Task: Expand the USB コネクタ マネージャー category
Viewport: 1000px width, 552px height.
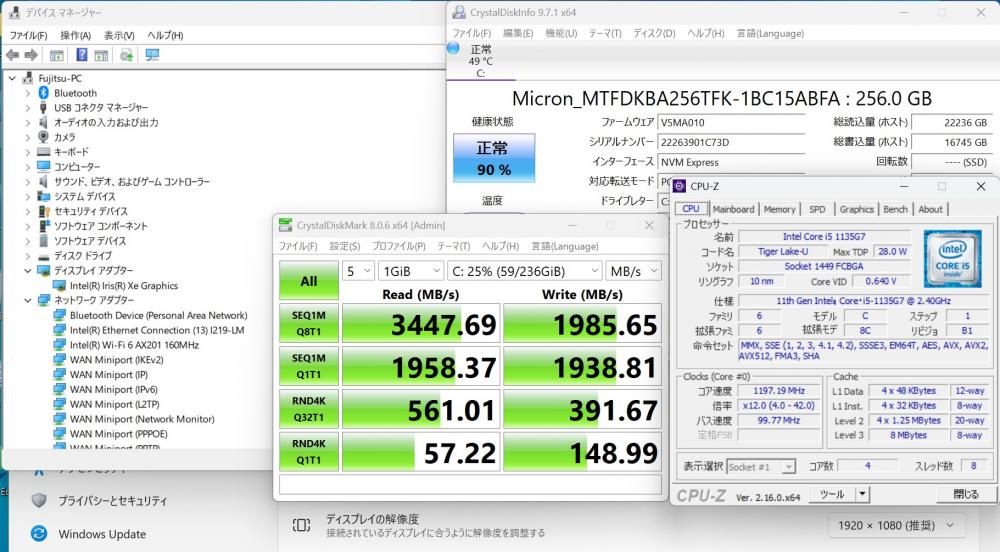Action: tap(27, 108)
